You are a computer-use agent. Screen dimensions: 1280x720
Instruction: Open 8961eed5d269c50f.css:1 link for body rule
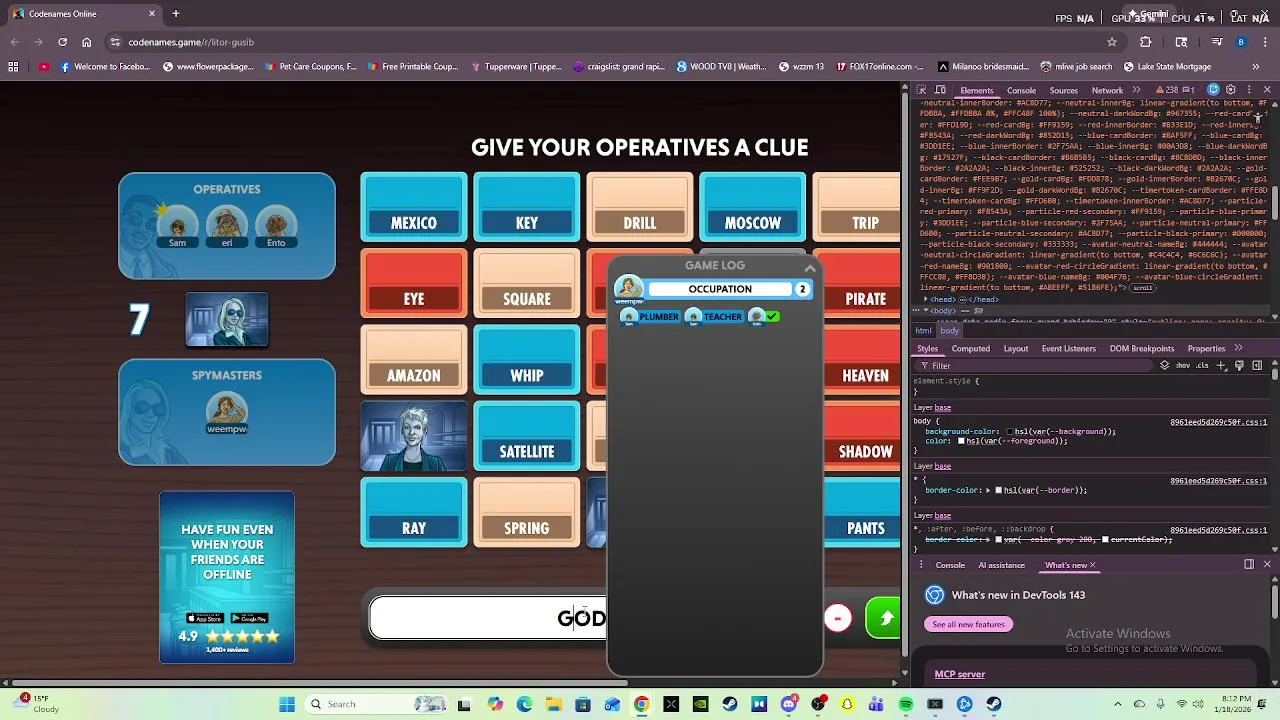pyautogui.click(x=1218, y=422)
